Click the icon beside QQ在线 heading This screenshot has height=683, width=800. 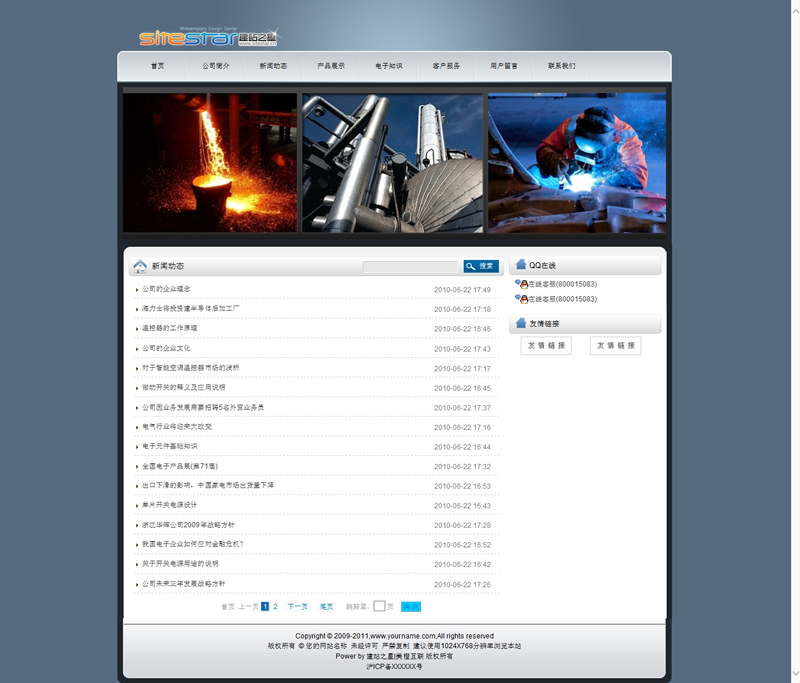[x=520, y=265]
